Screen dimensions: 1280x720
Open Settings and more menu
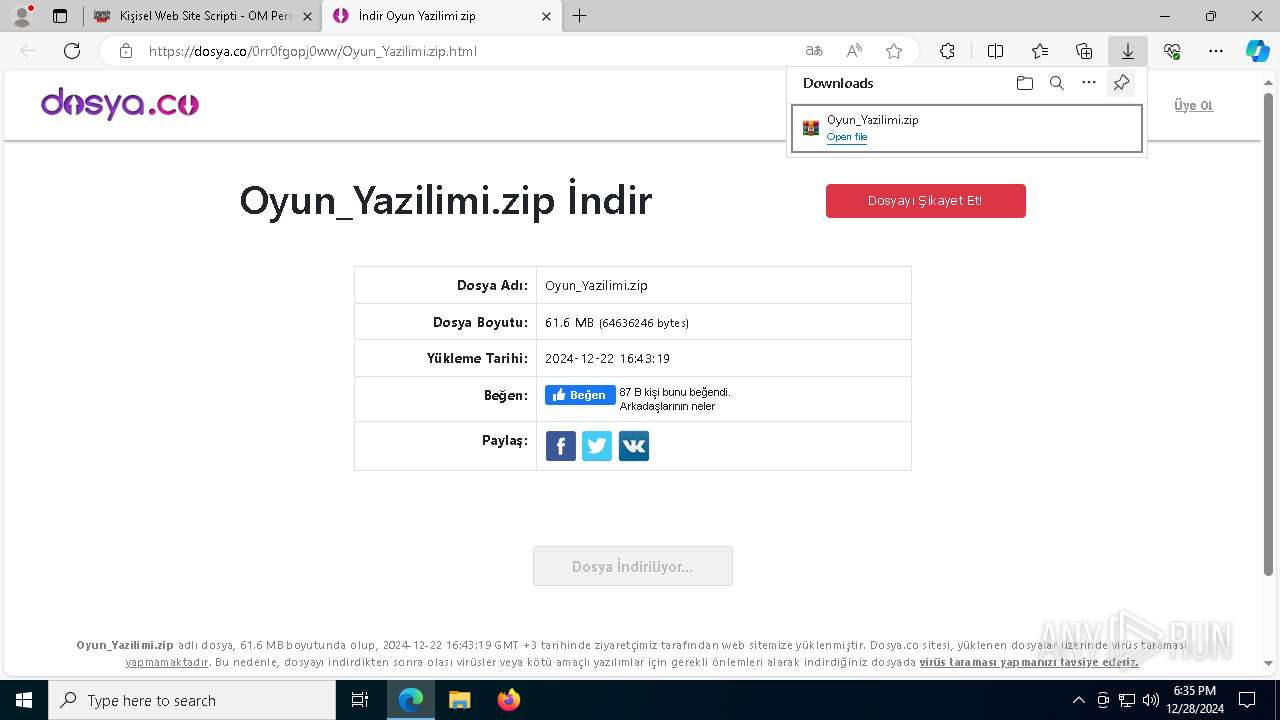pos(1216,51)
